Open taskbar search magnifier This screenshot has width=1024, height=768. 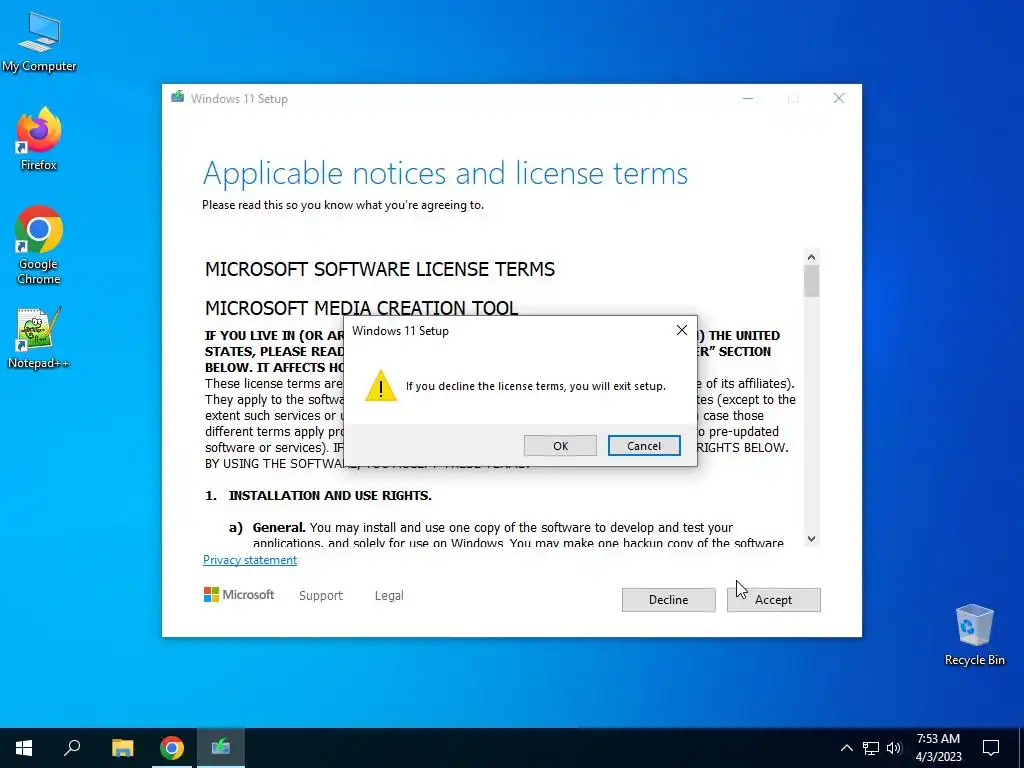coord(72,748)
